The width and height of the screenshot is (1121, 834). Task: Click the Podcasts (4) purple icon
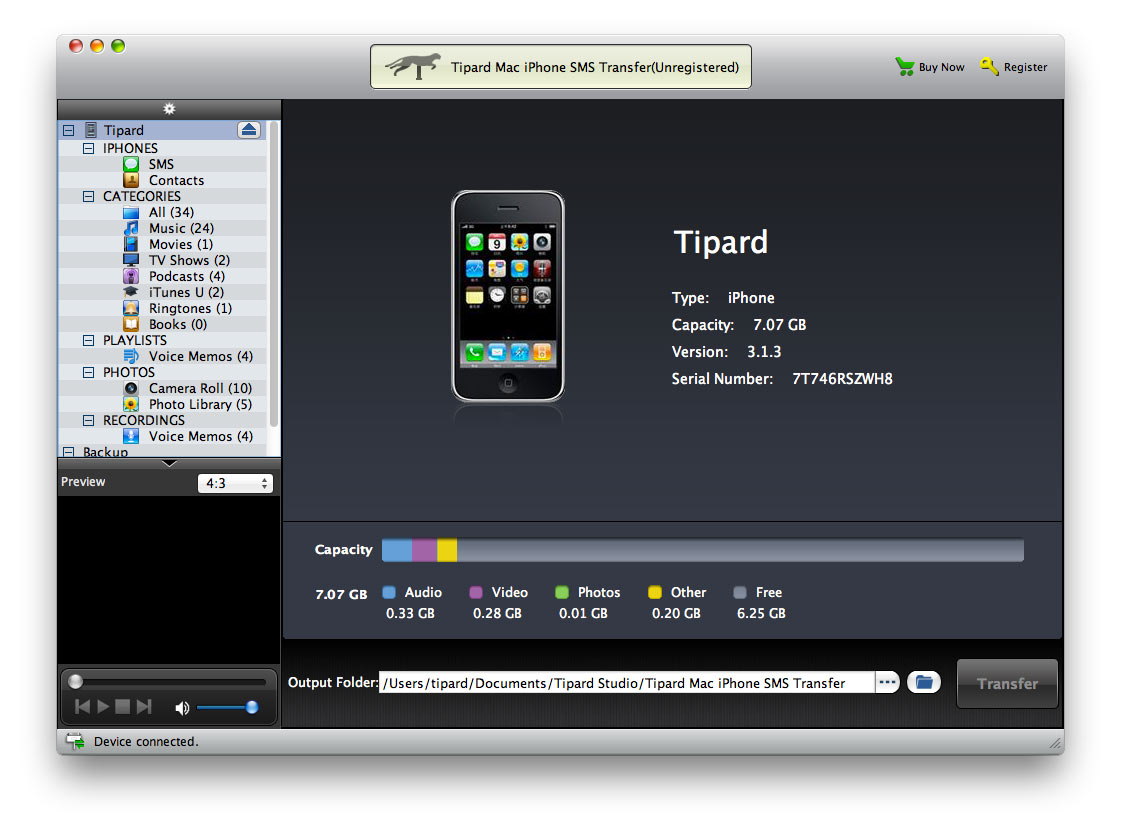[131, 276]
